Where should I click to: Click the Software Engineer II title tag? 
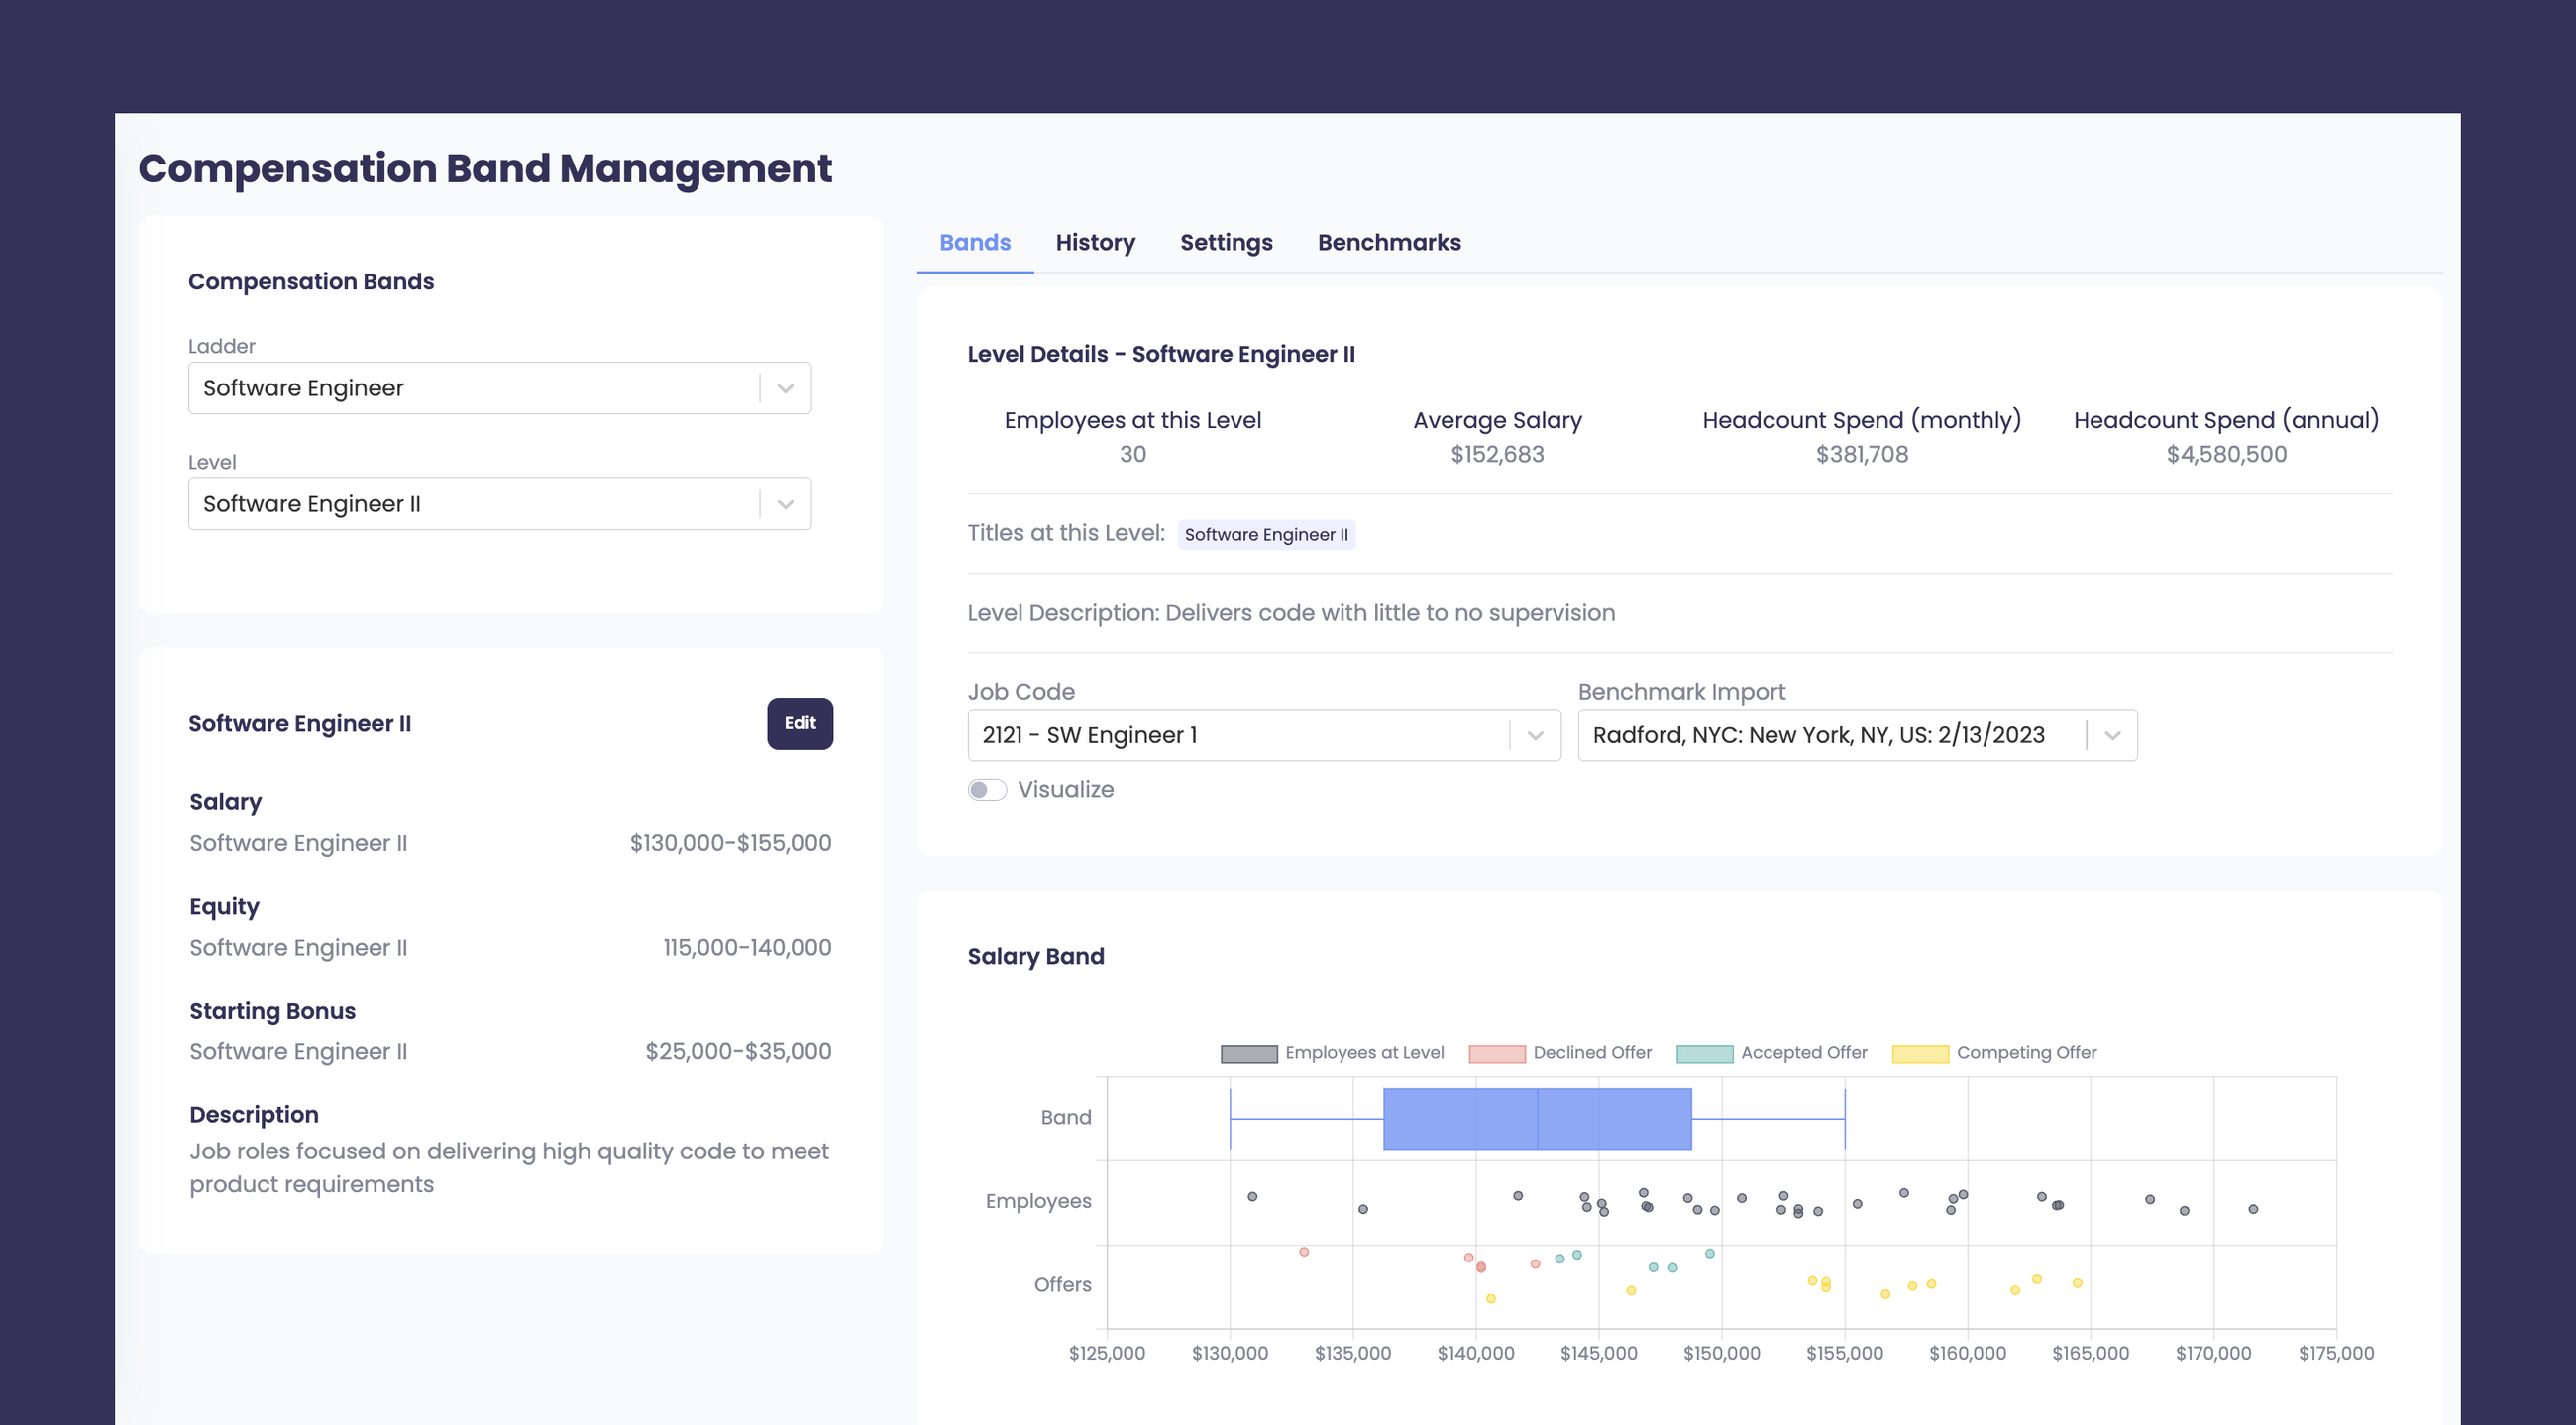[1266, 535]
